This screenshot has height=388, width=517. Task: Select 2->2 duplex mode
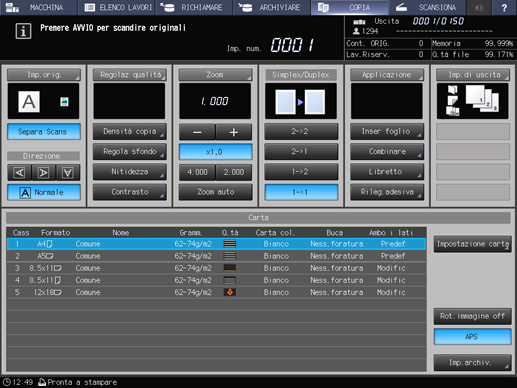tap(301, 131)
